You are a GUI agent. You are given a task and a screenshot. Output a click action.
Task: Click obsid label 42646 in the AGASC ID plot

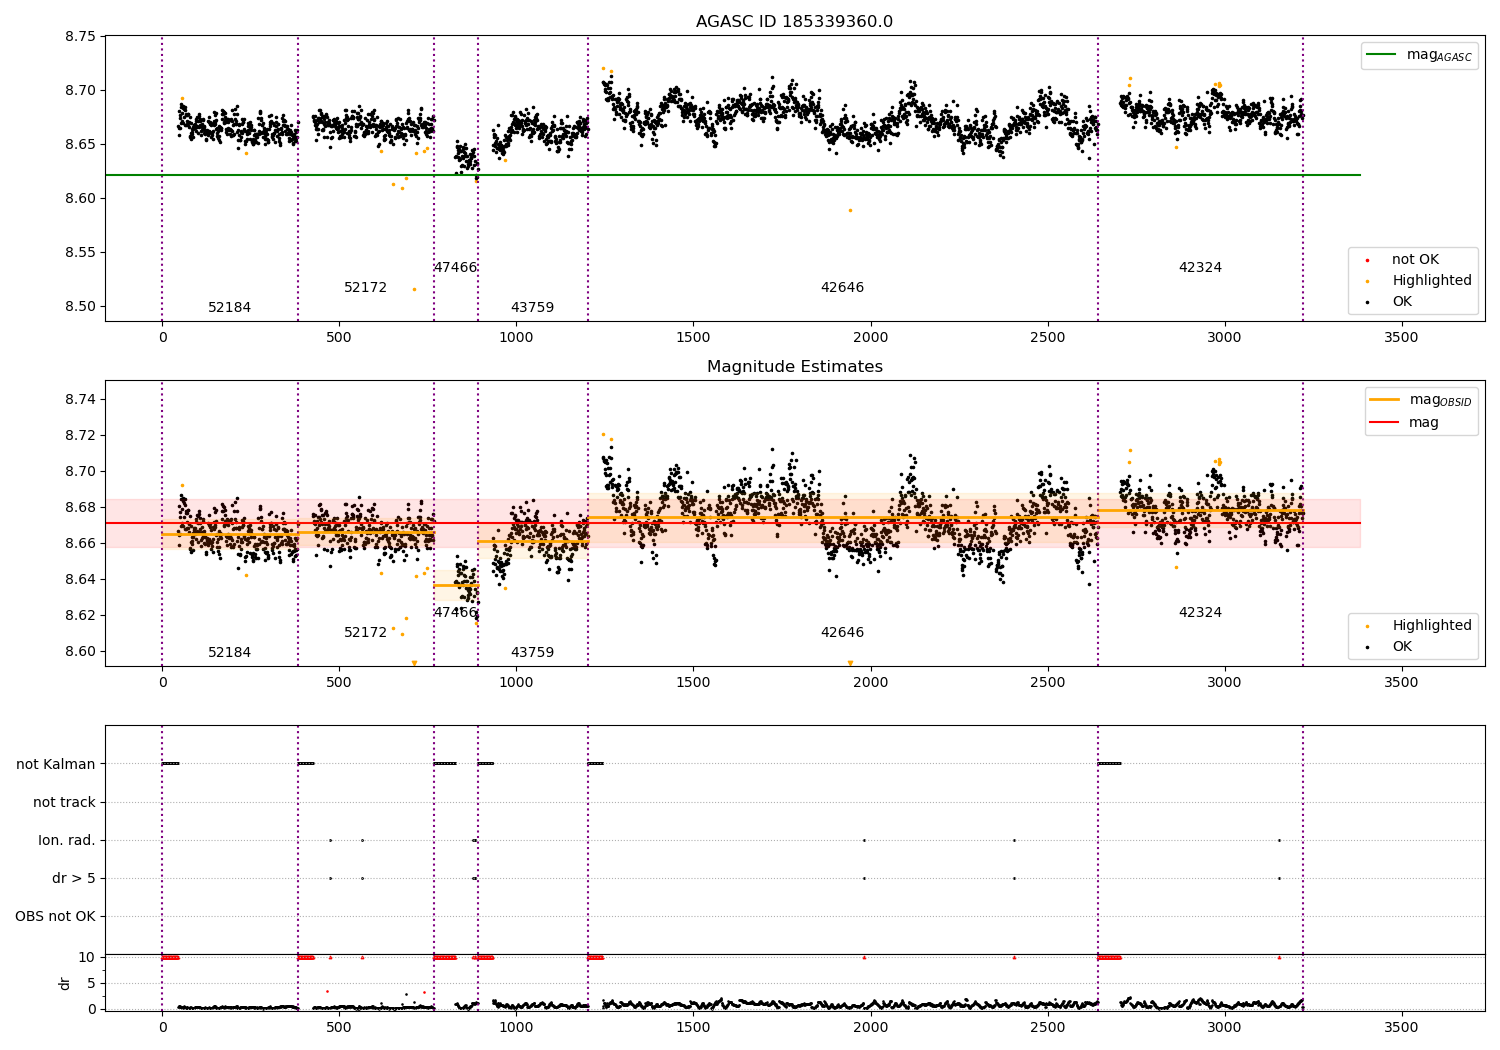842,288
